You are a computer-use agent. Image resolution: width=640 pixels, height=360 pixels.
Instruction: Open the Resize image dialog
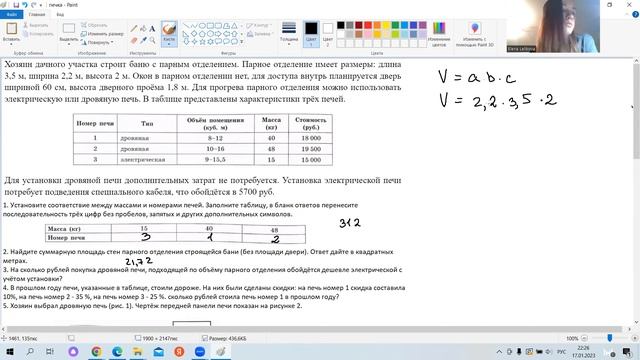tap(102, 34)
